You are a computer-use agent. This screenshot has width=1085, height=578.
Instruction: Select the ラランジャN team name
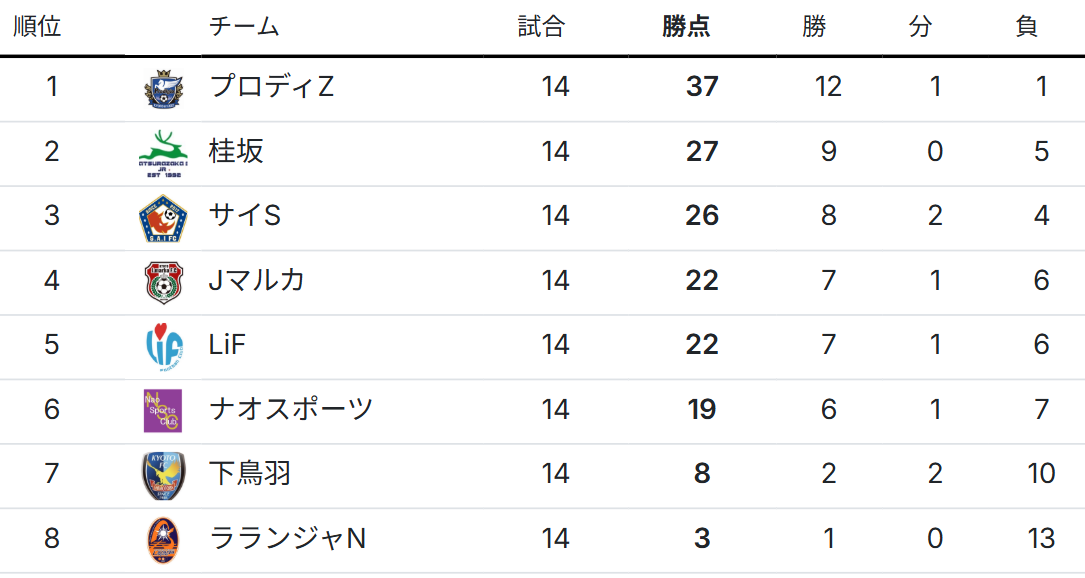point(288,538)
